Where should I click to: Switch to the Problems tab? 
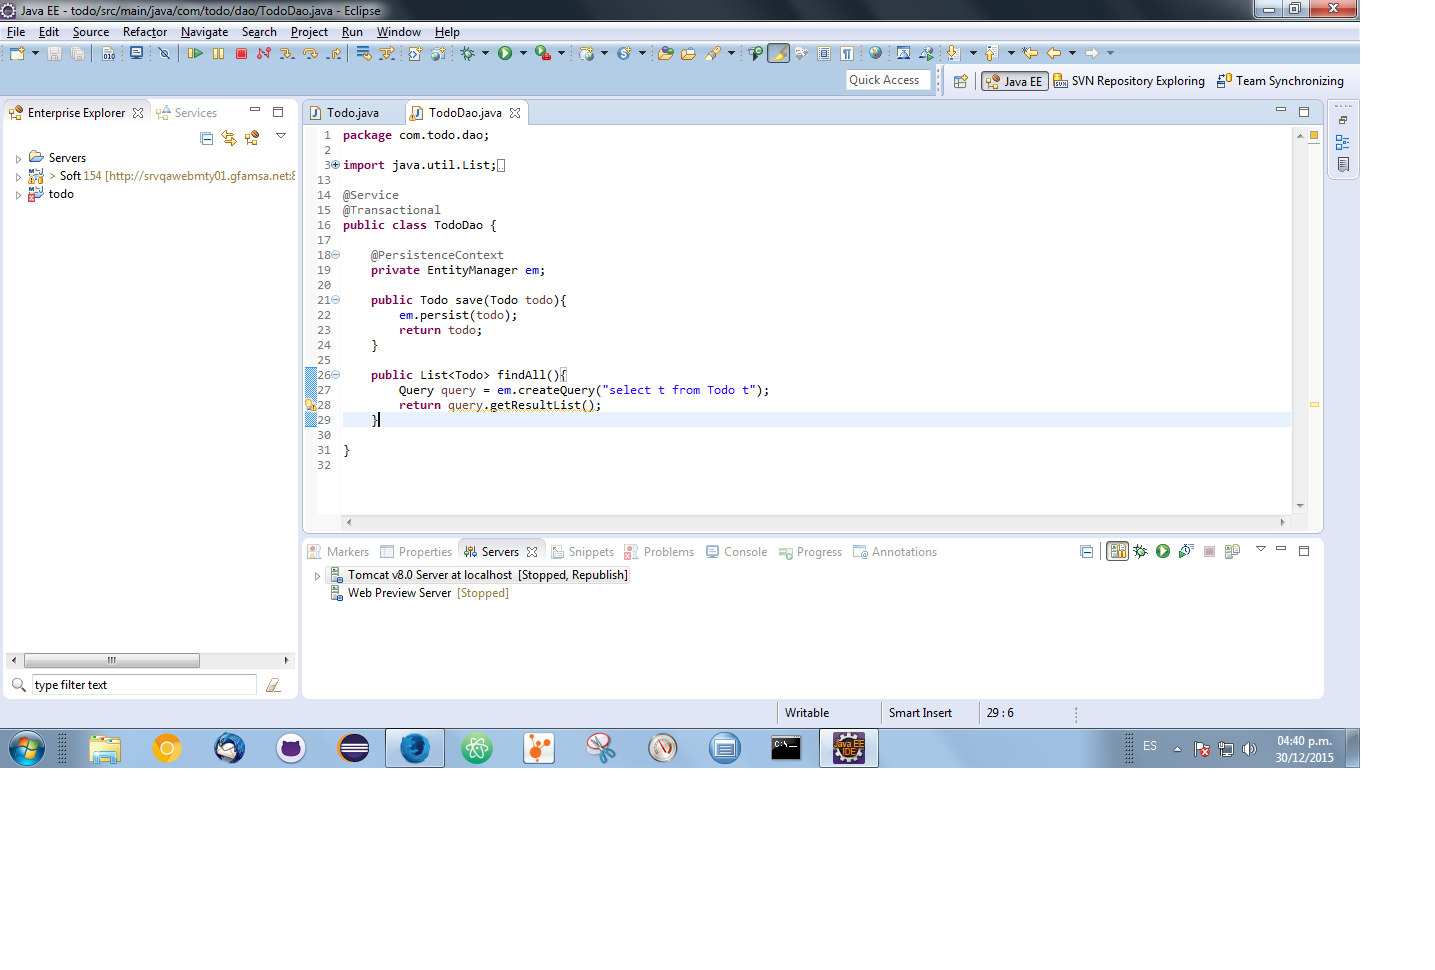click(659, 552)
